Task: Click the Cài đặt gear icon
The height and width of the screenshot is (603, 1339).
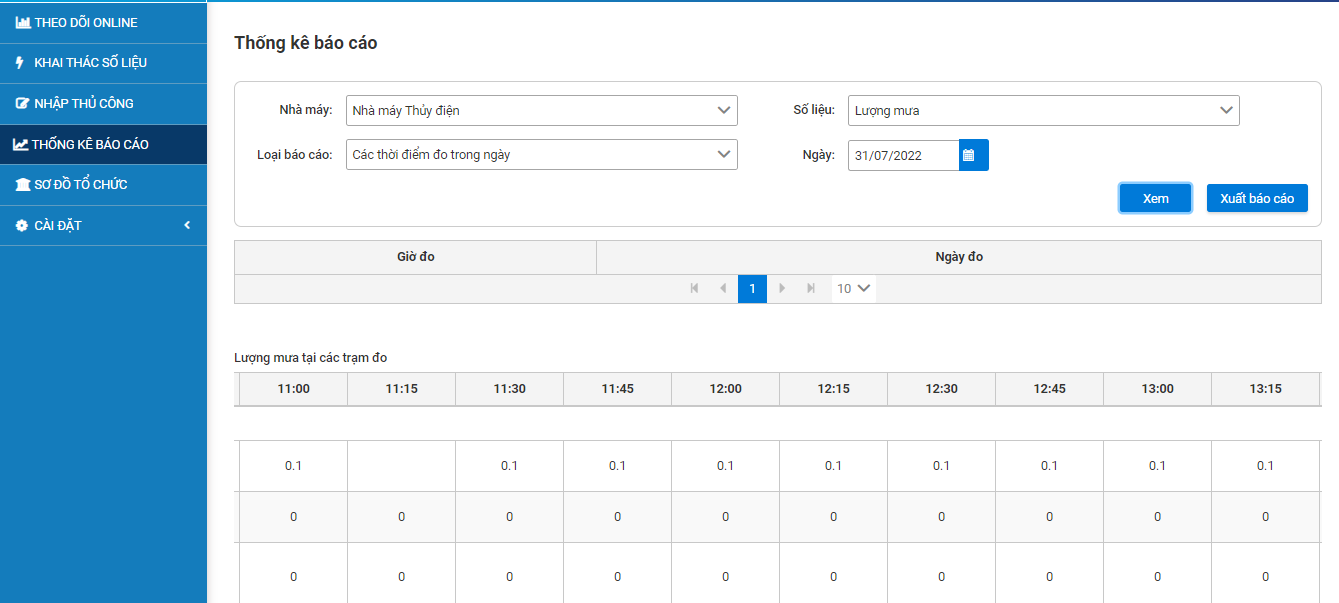Action: click(x=22, y=226)
